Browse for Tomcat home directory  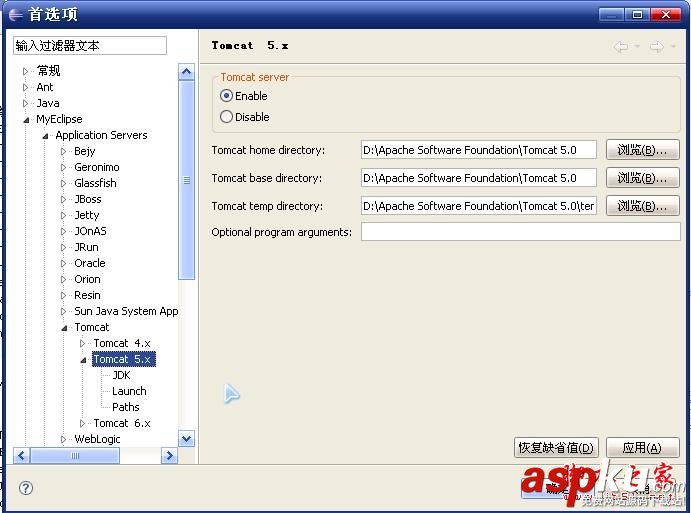click(643, 150)
